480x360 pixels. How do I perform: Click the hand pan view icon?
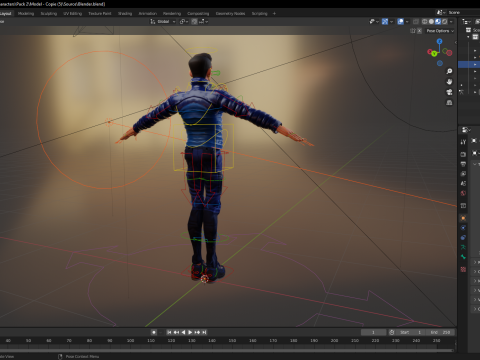coord(449,81)
